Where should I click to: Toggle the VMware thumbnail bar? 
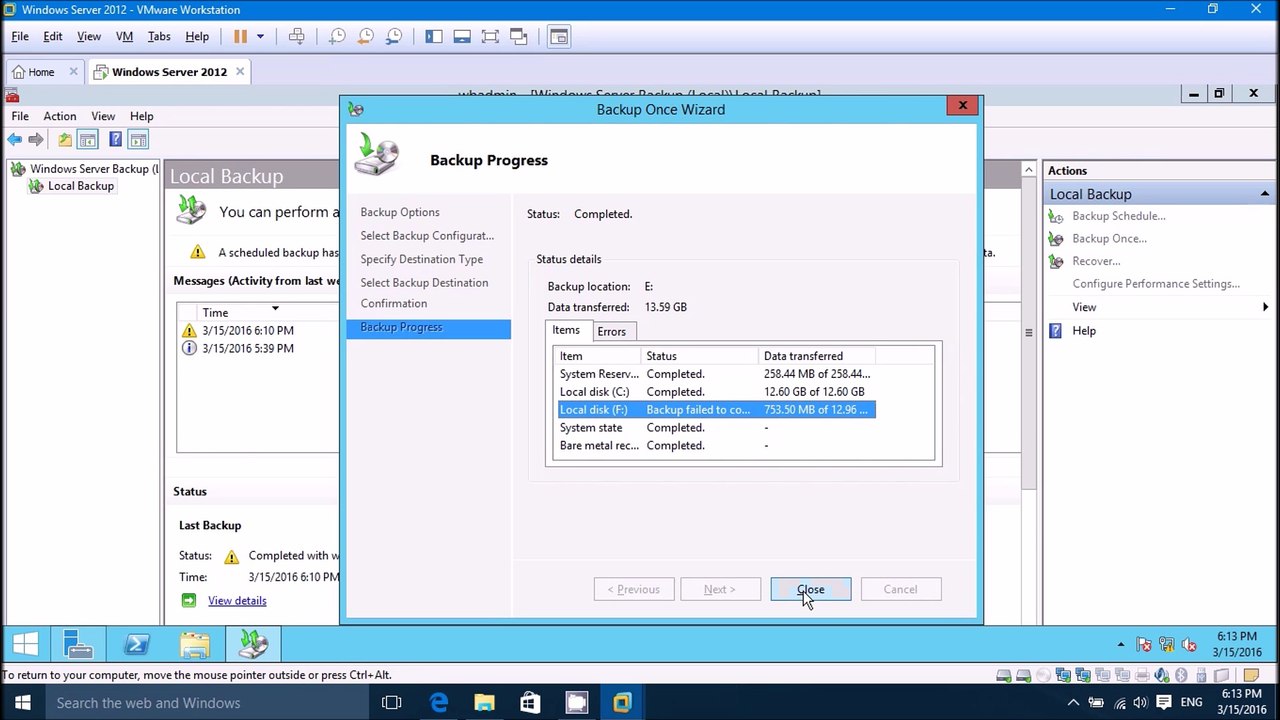pos(462,36)
